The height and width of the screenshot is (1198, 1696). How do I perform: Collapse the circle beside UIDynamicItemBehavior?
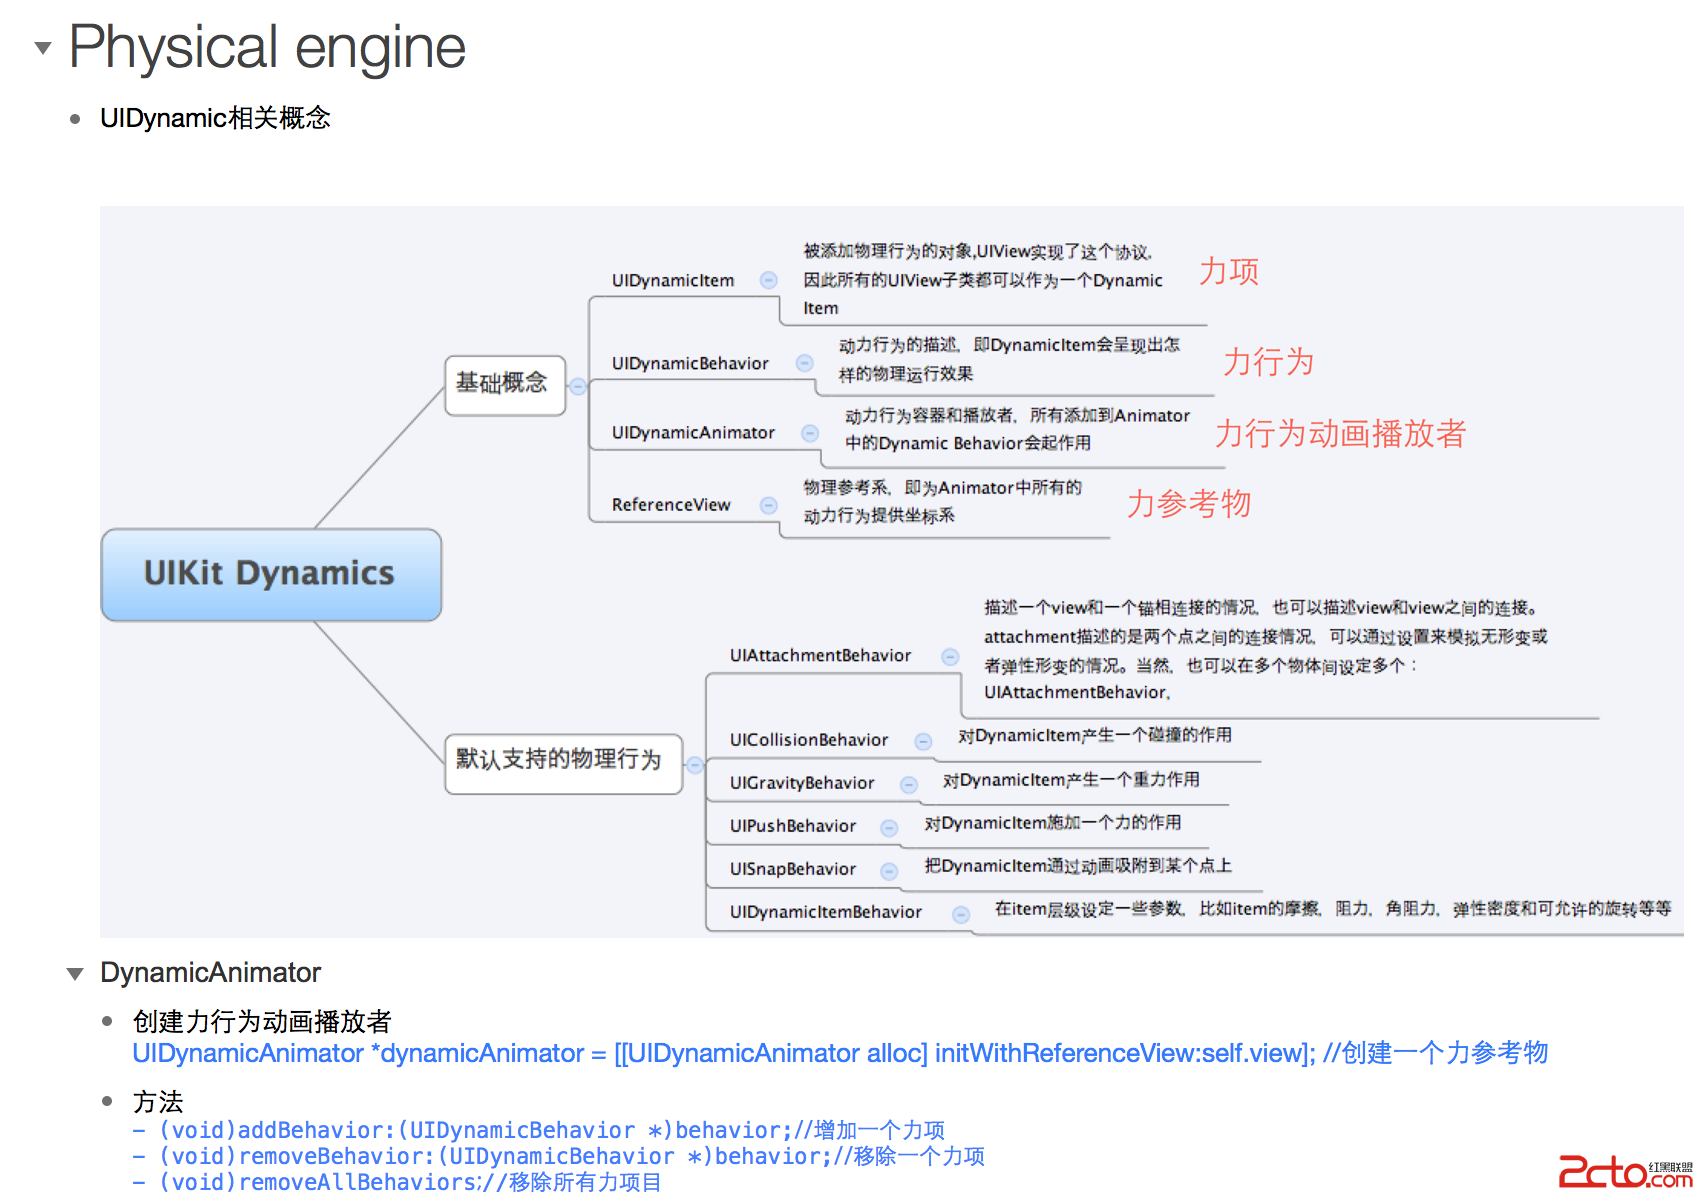960,913
